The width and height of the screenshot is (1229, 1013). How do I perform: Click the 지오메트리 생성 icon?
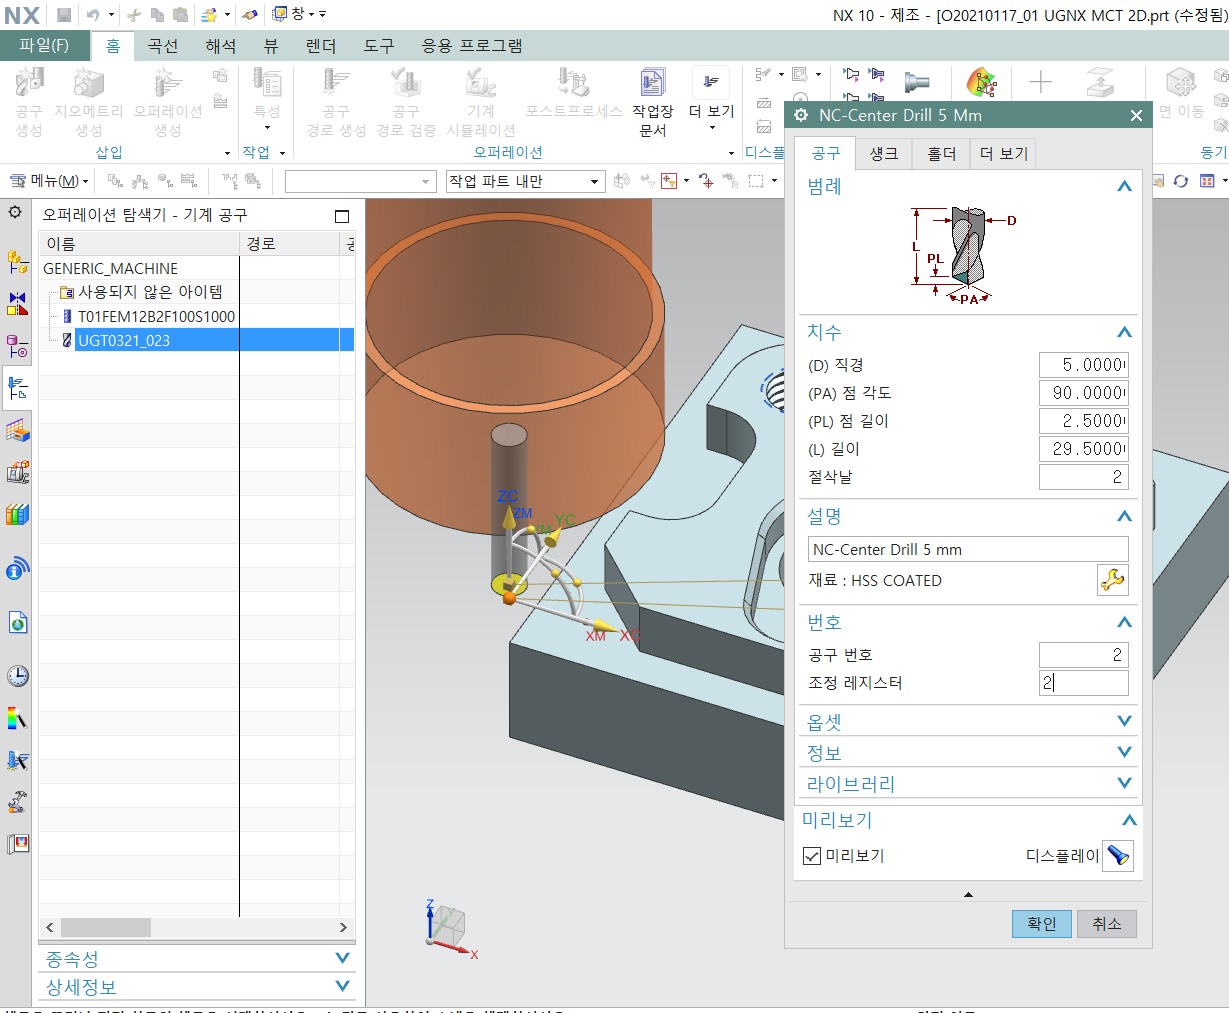coord(89,102)
